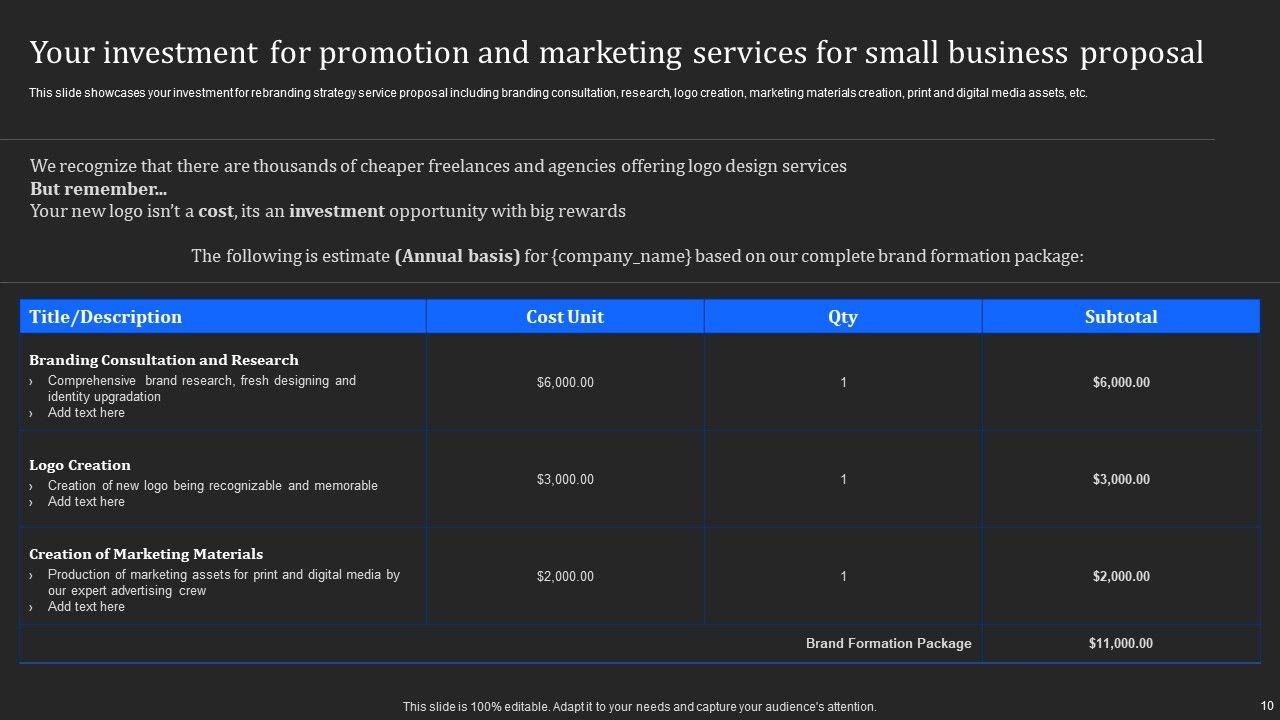Screen dimensions: 1280x720
Task: Click the $3,000.00 cost unit cell
Action: tap(565, 479)
